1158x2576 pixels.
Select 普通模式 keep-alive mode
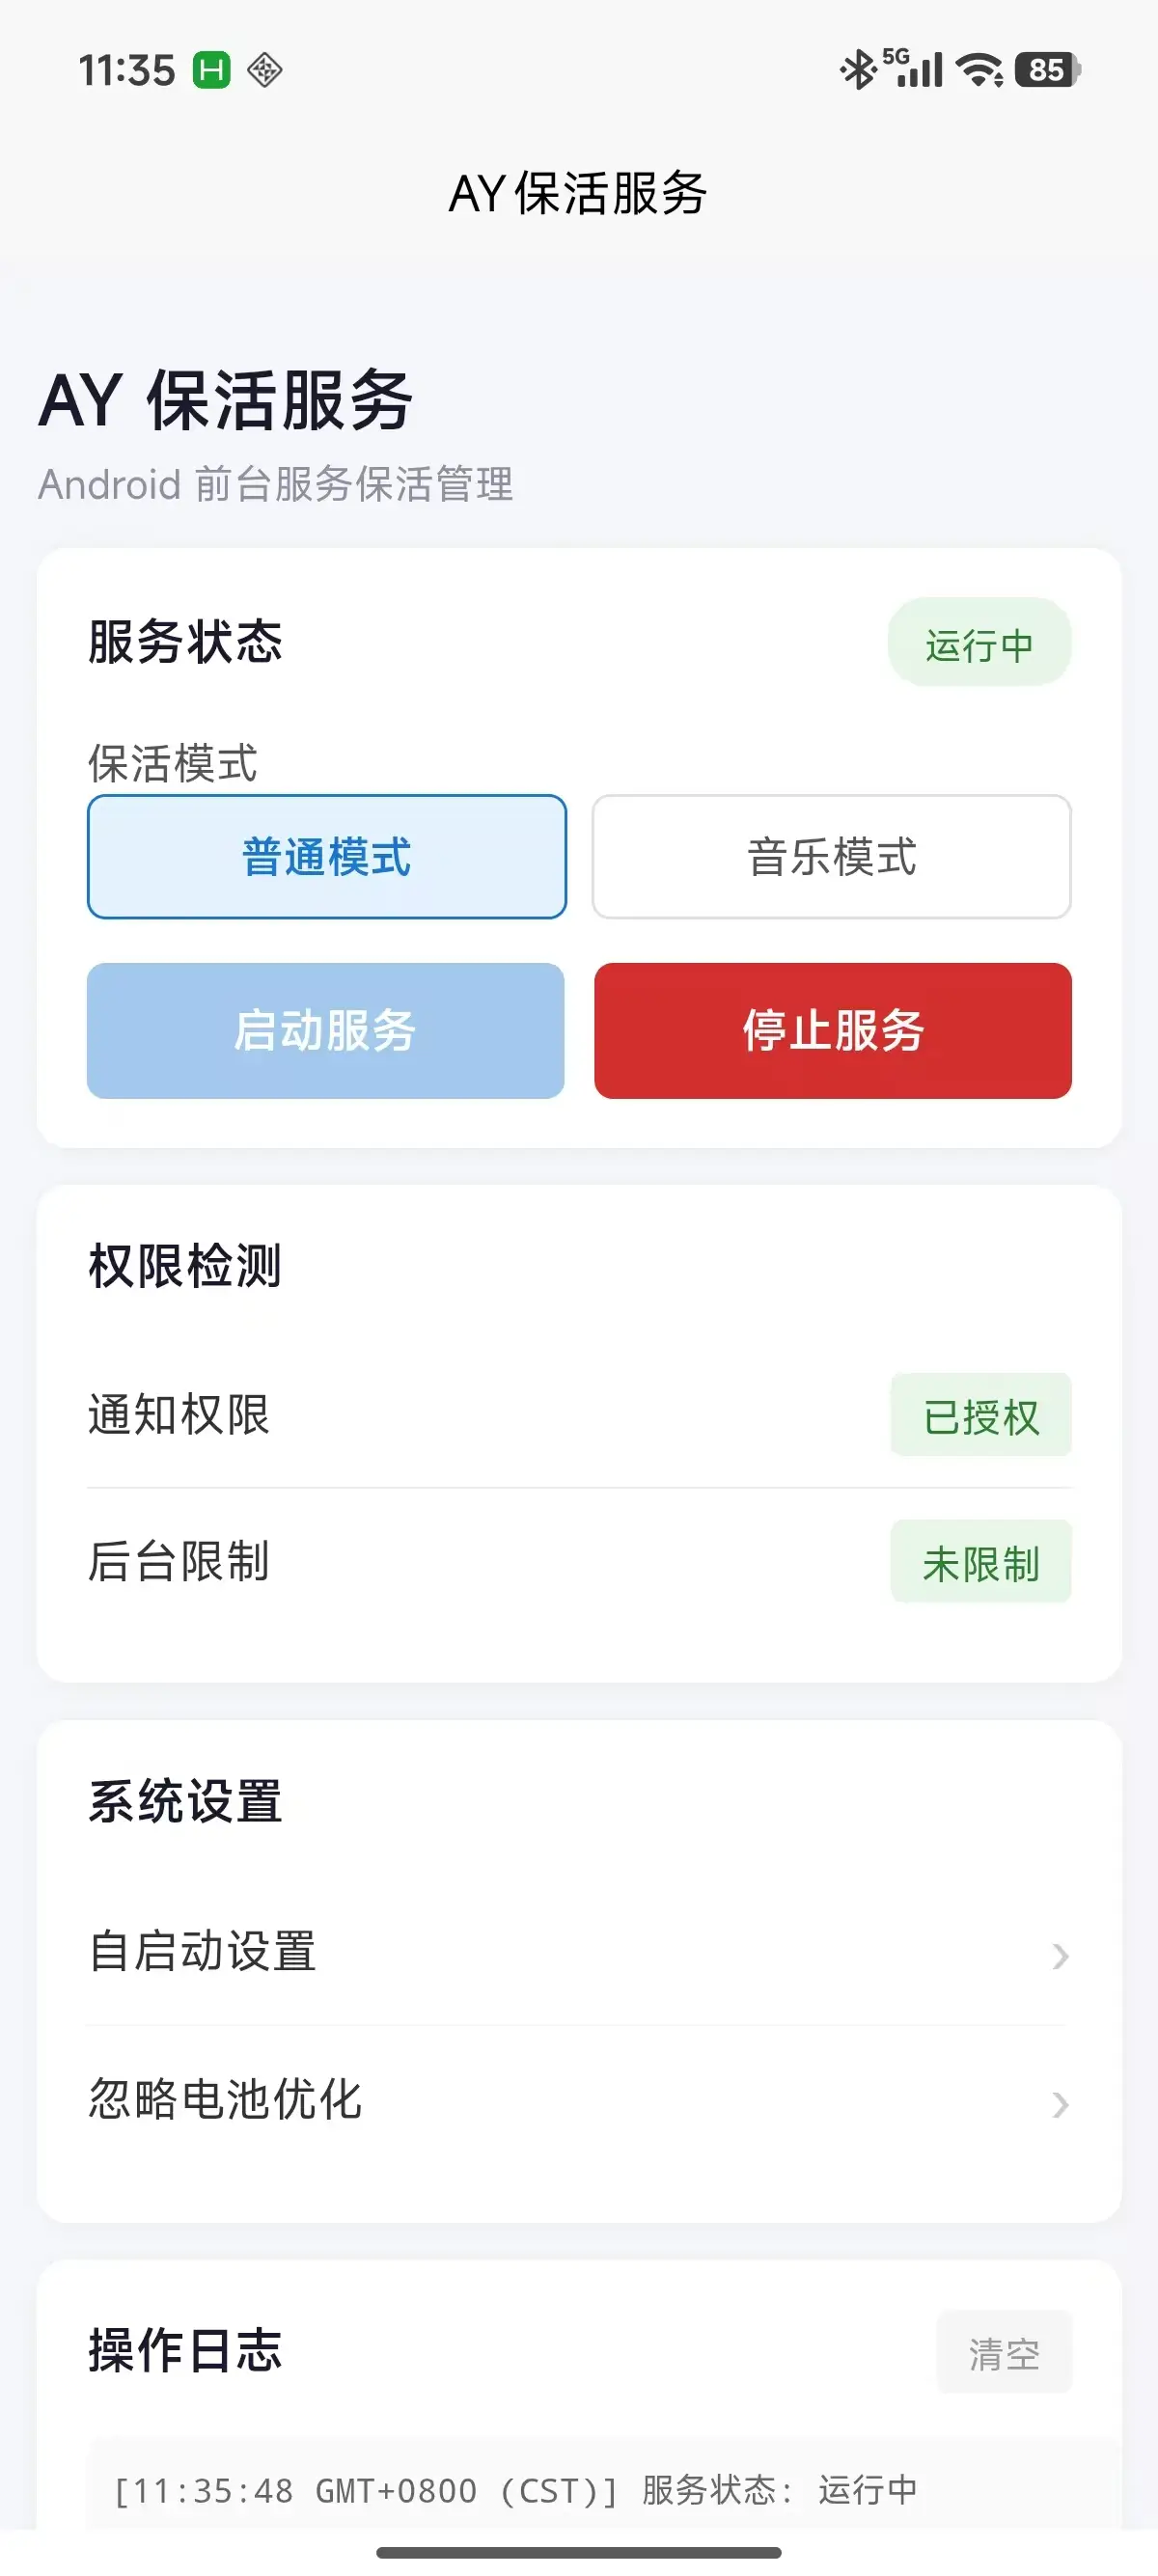tap(327, 857)
